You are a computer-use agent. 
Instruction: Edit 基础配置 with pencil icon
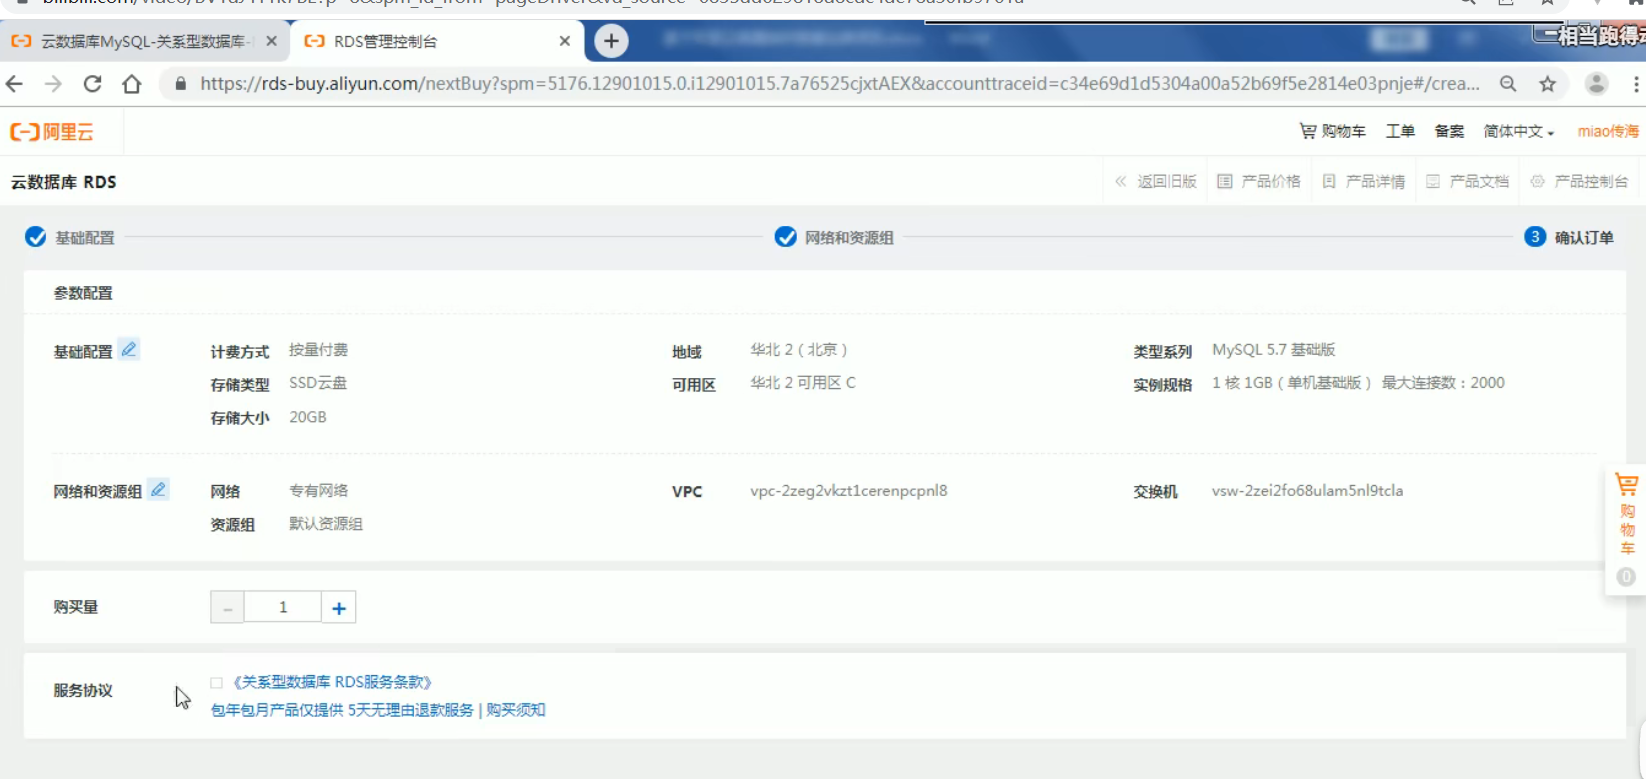[x=129, y=349]
